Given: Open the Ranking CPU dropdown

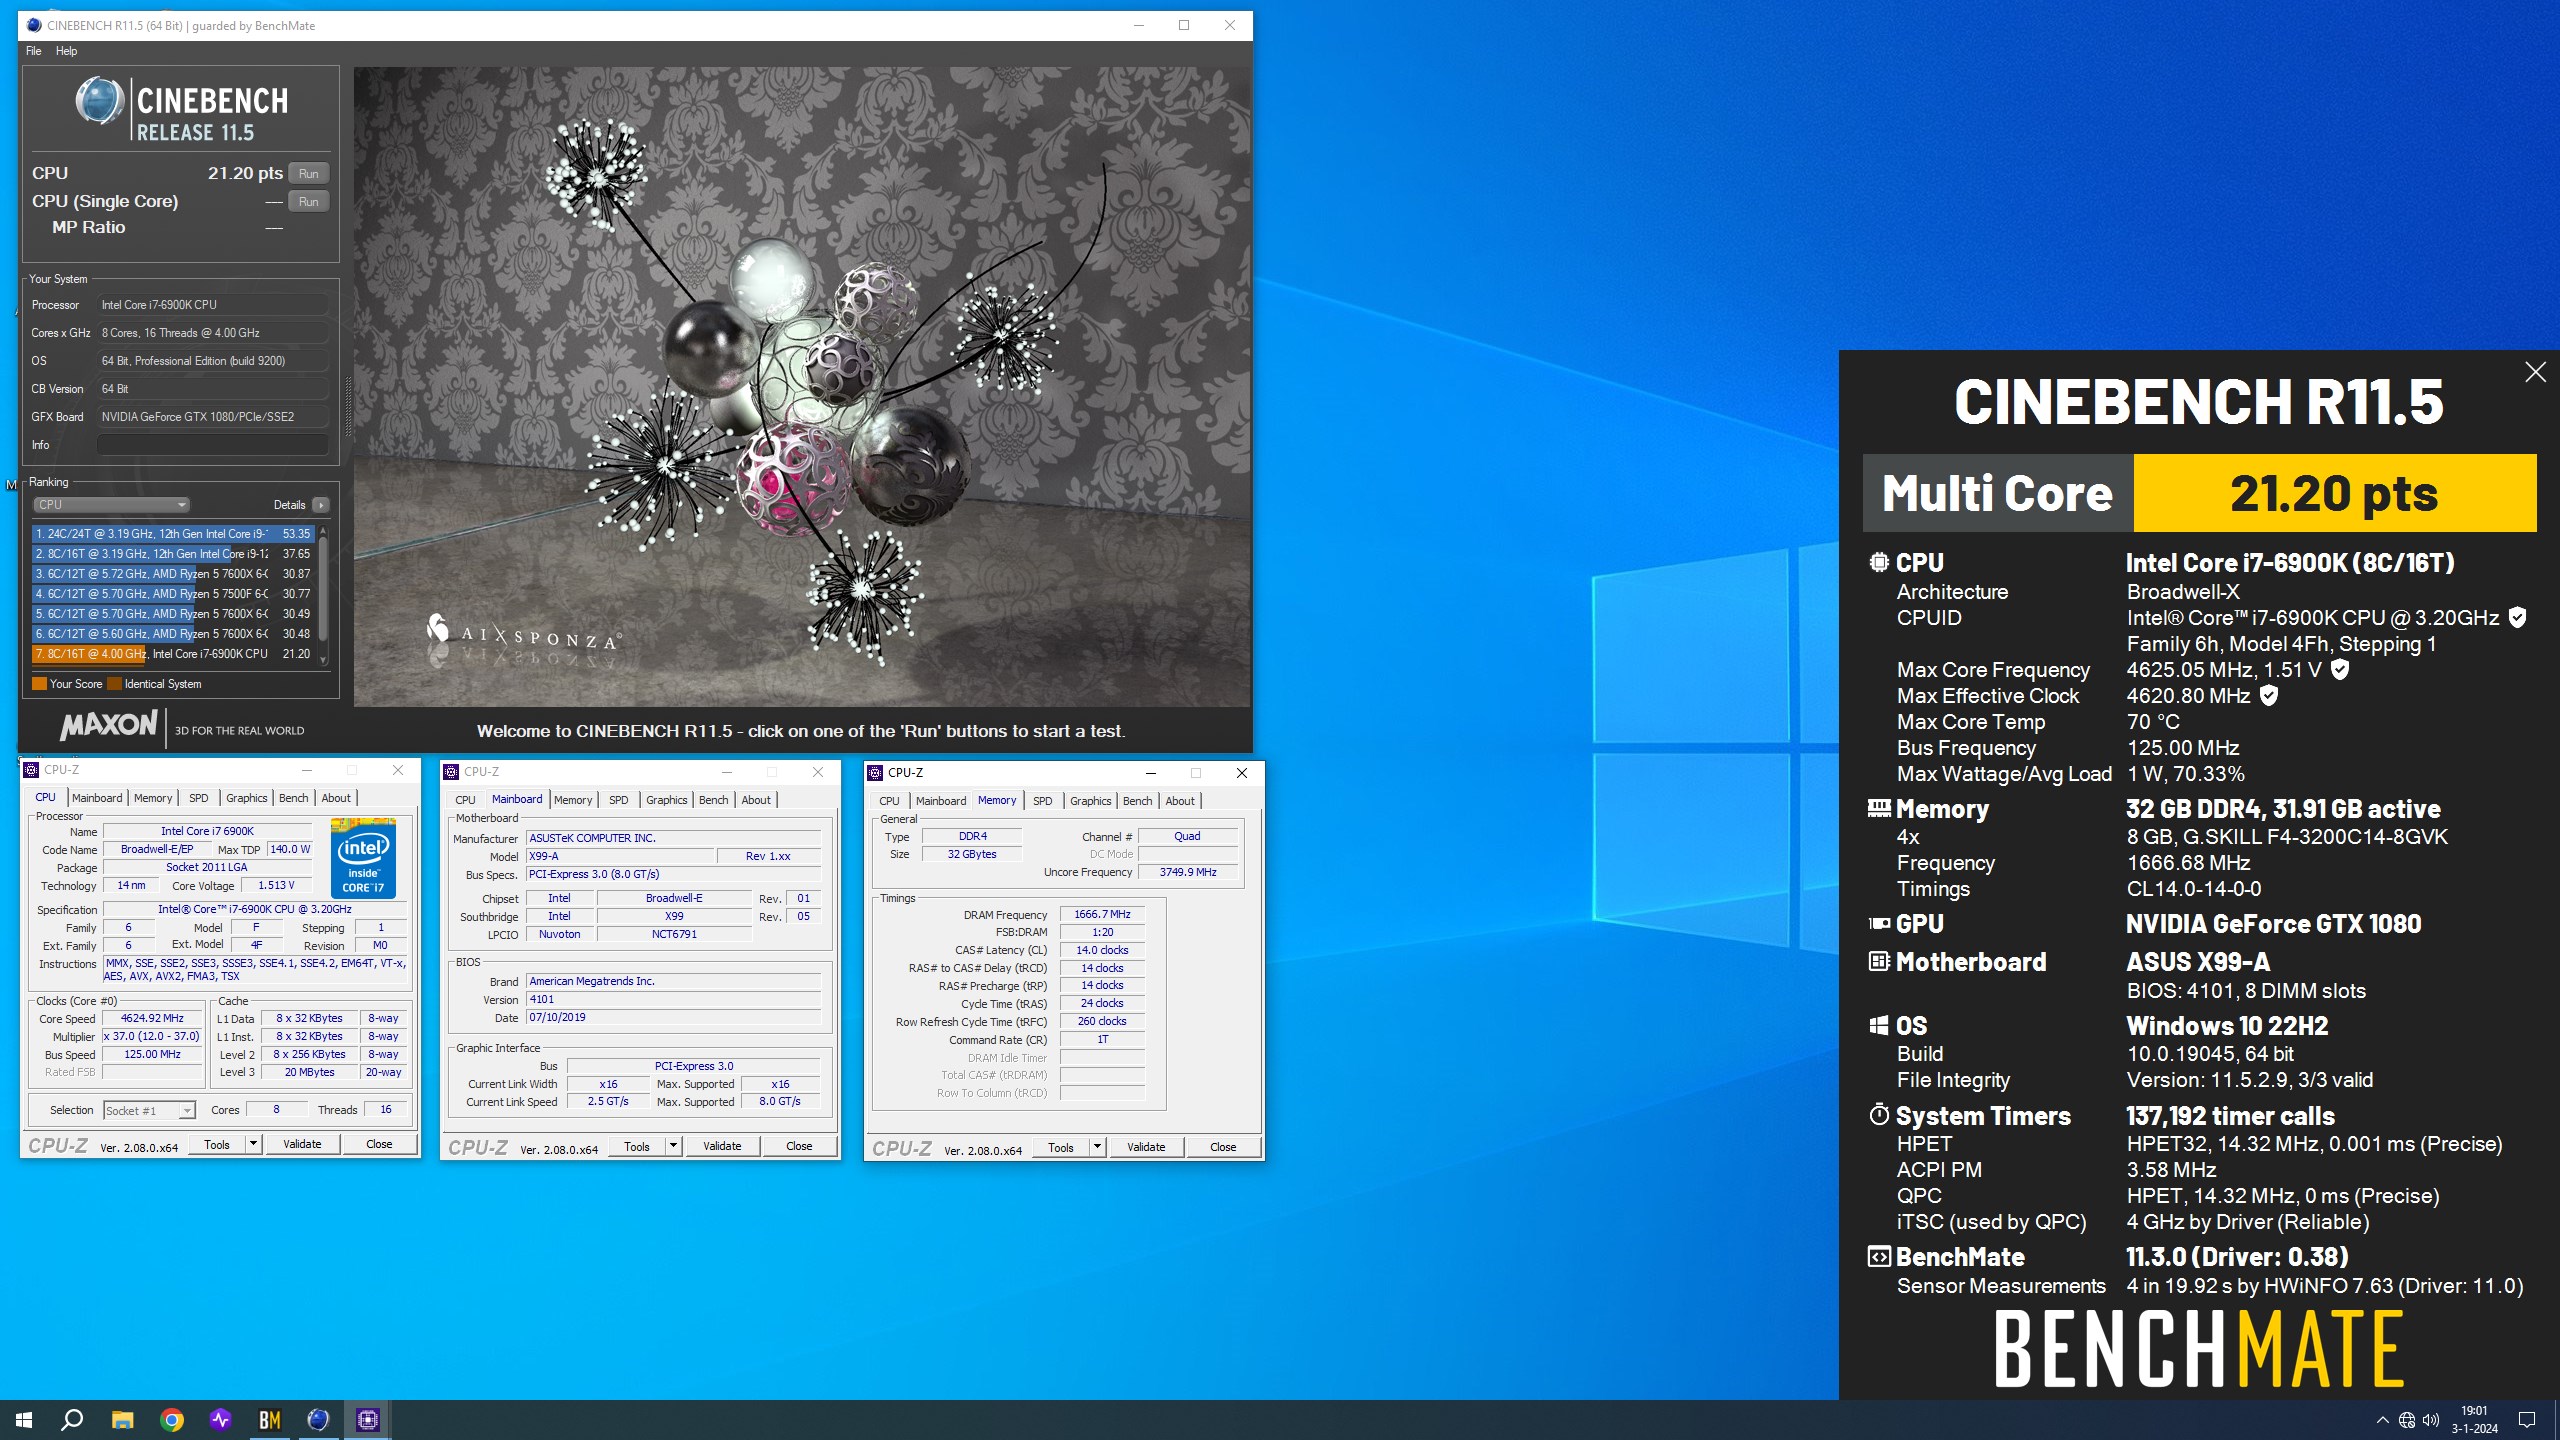Looking at the screenshot, I should (110, 505).
